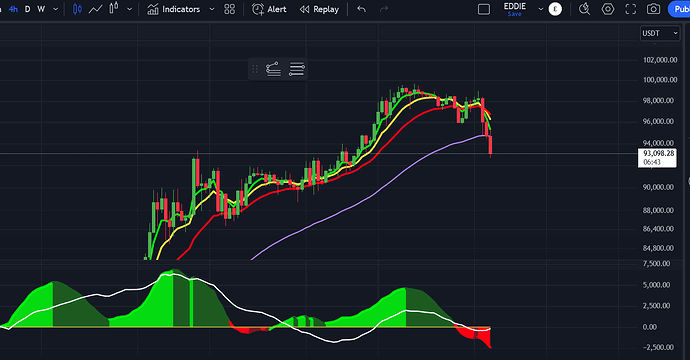
Task: Select the D daily timeframe
Action: click(27, 9)
